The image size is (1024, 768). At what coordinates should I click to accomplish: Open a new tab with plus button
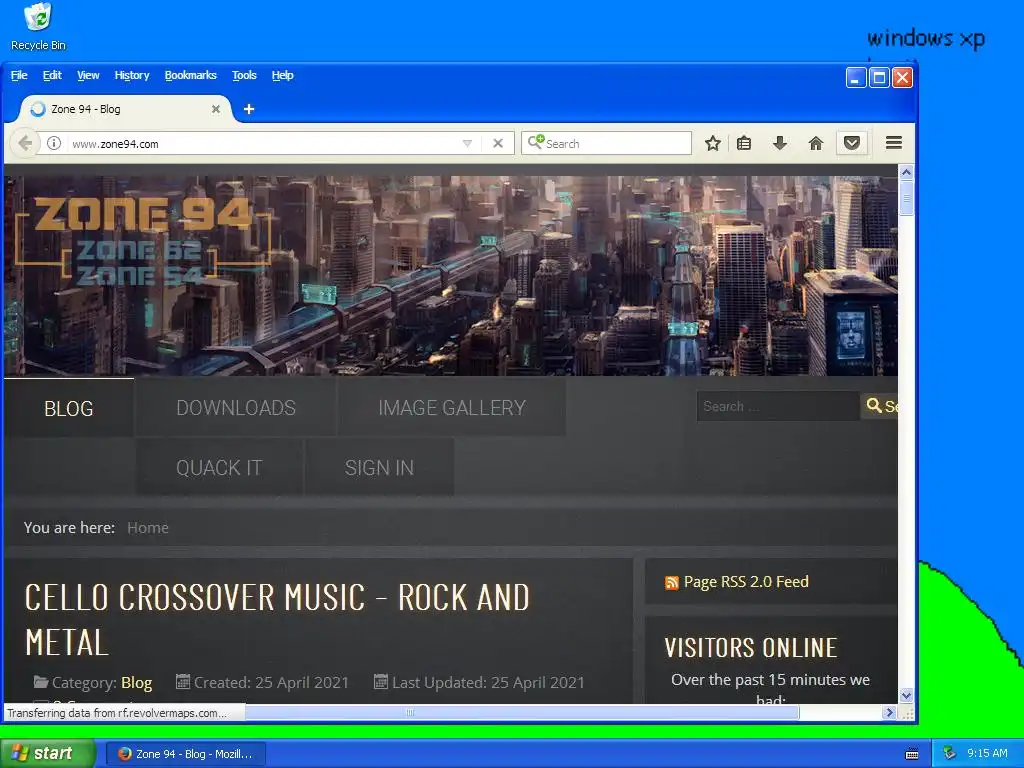[249, 109]
